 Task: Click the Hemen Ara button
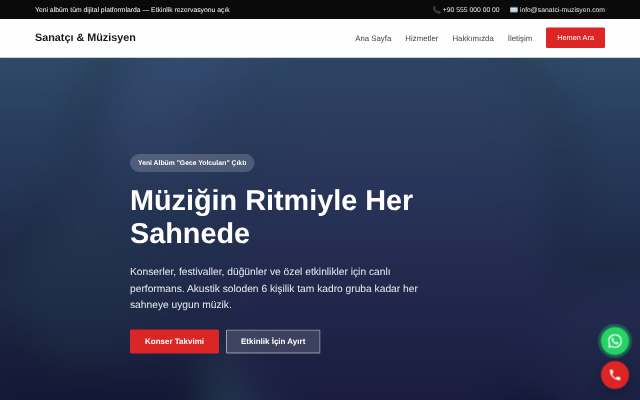pos(575,38)
